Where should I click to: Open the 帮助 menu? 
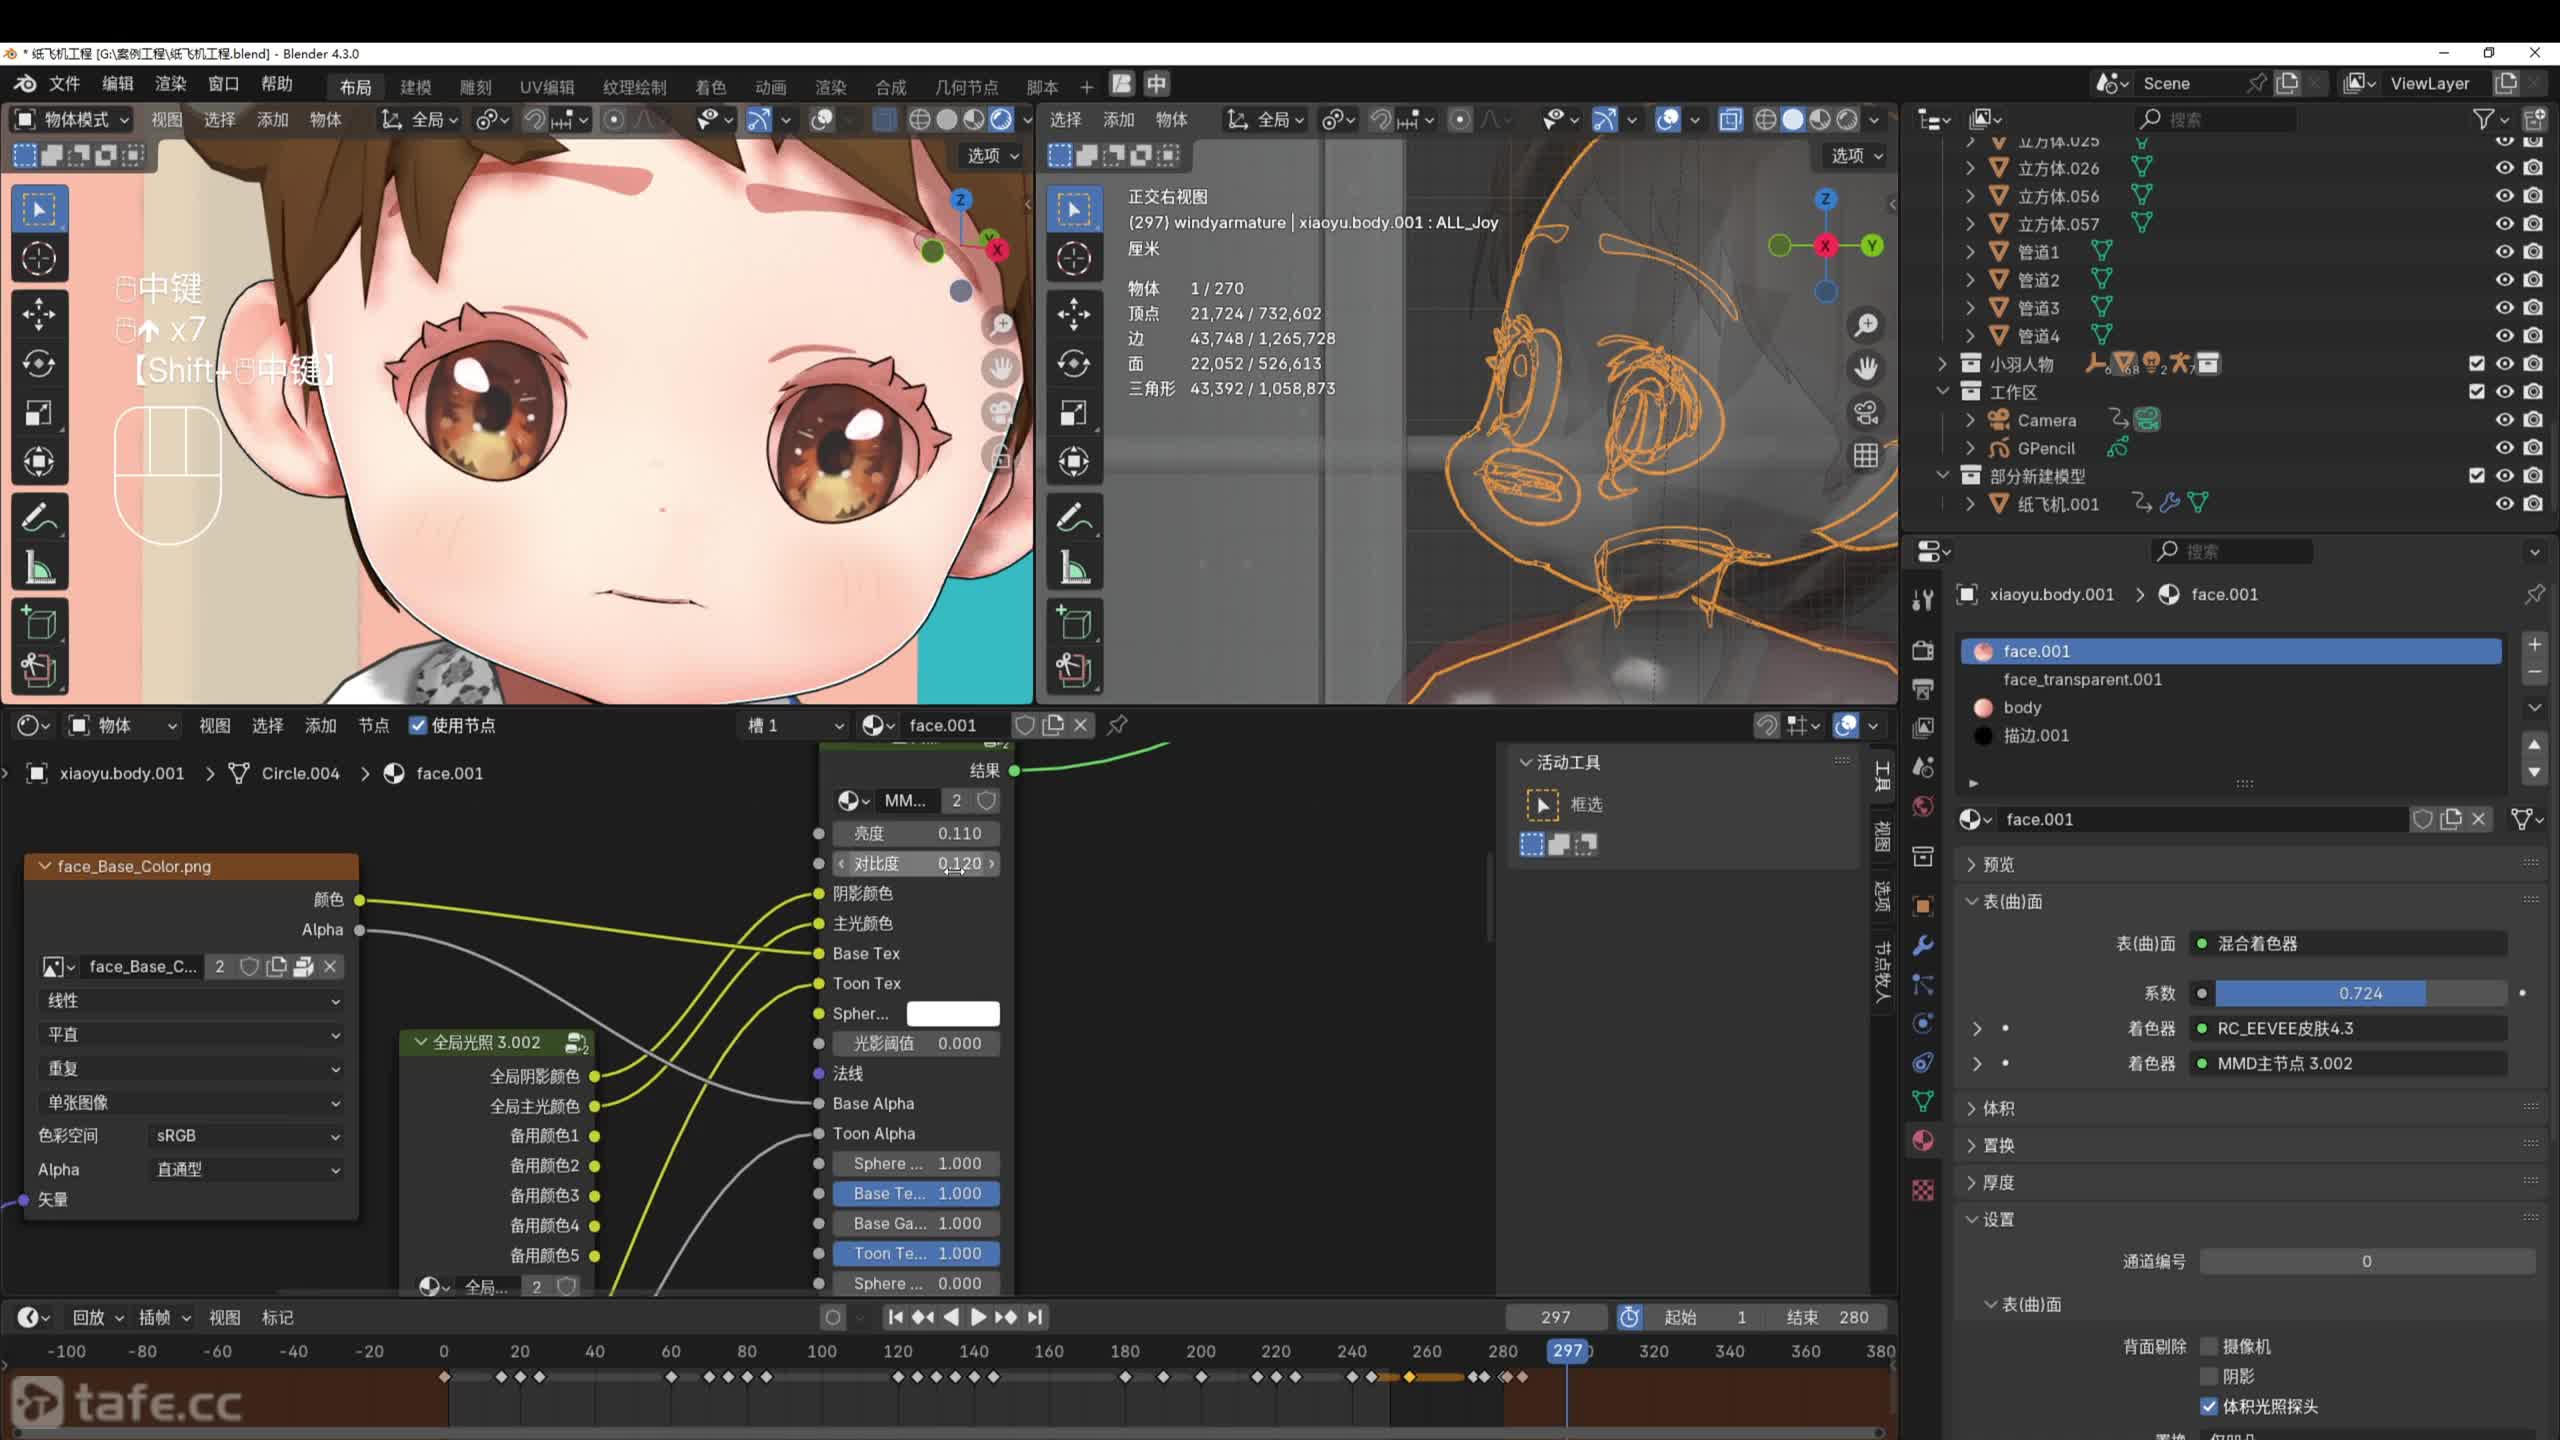[277, 84]
